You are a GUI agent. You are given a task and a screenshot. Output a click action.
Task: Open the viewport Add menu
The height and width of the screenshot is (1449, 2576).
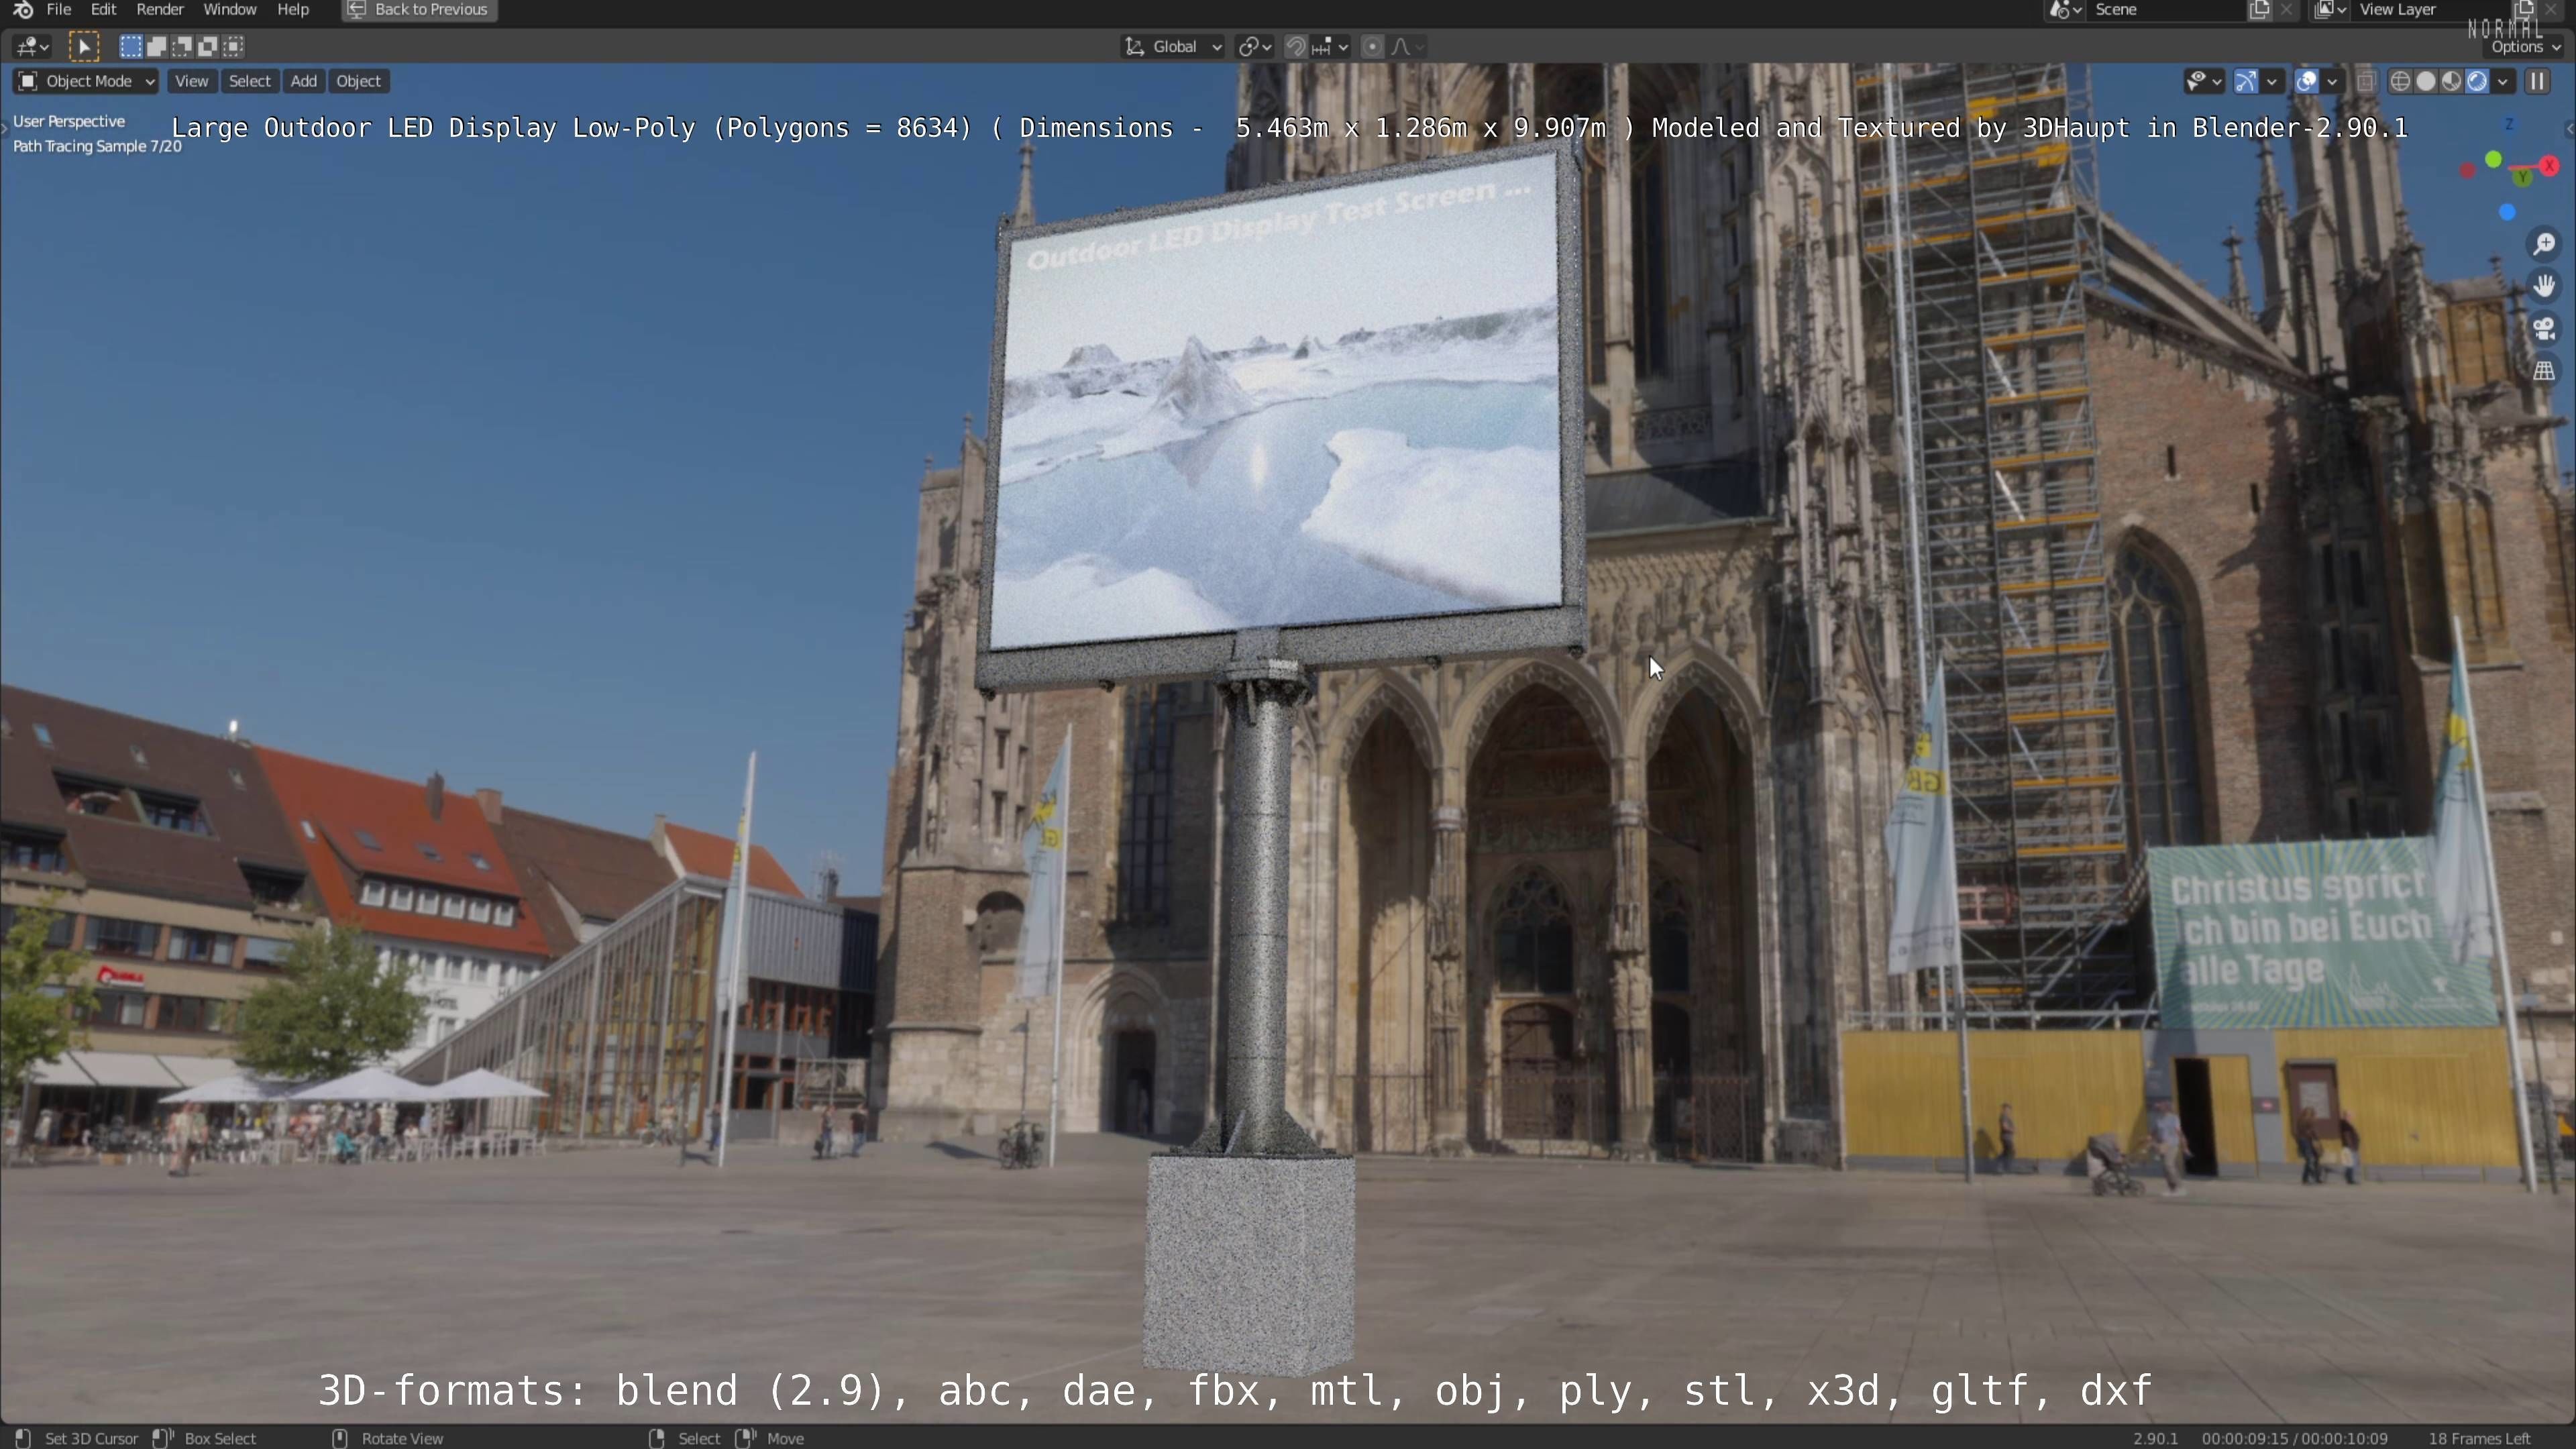(x=304, y=81)
